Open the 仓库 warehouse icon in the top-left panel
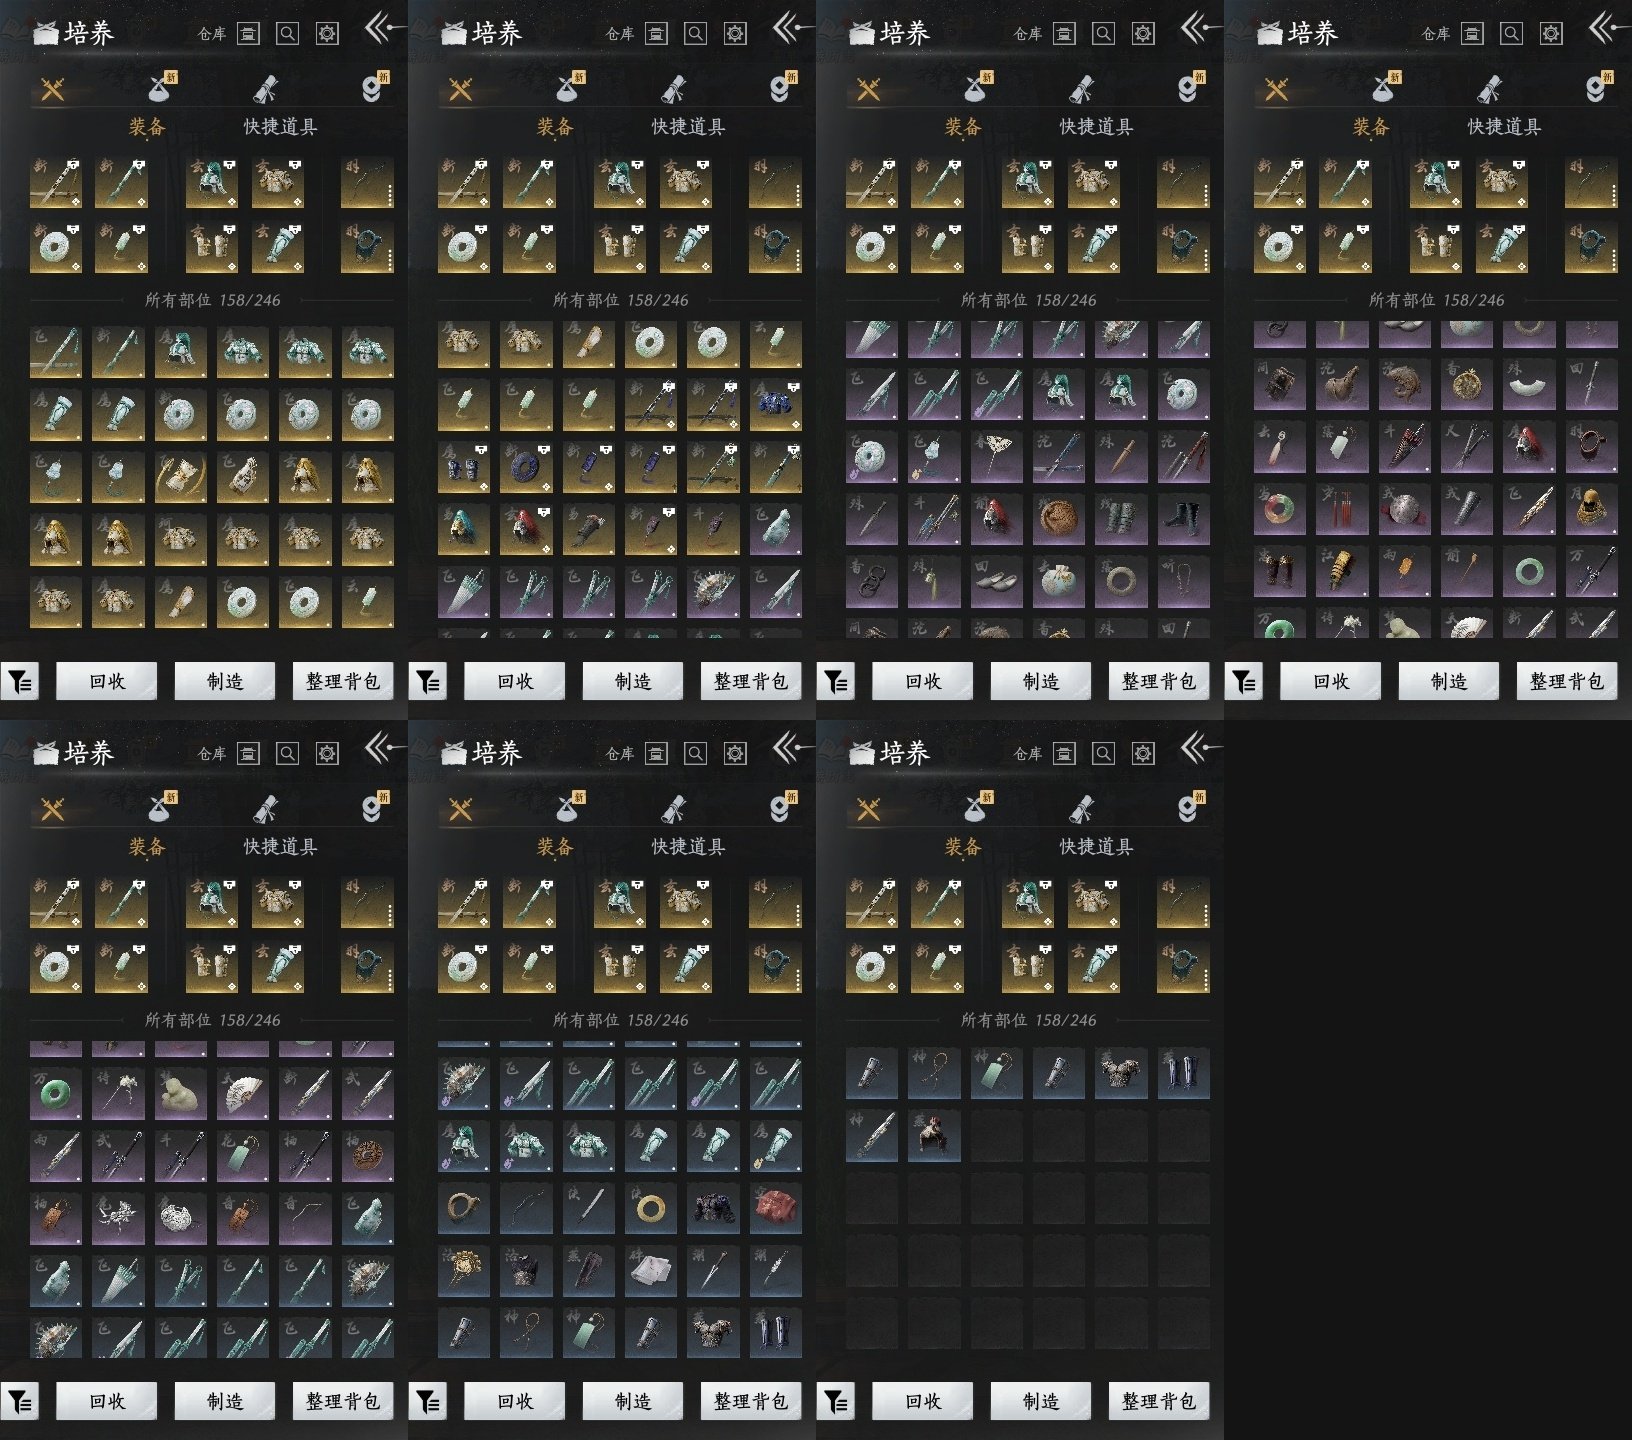The image size is (1632, 1440). tap(248, 34)
